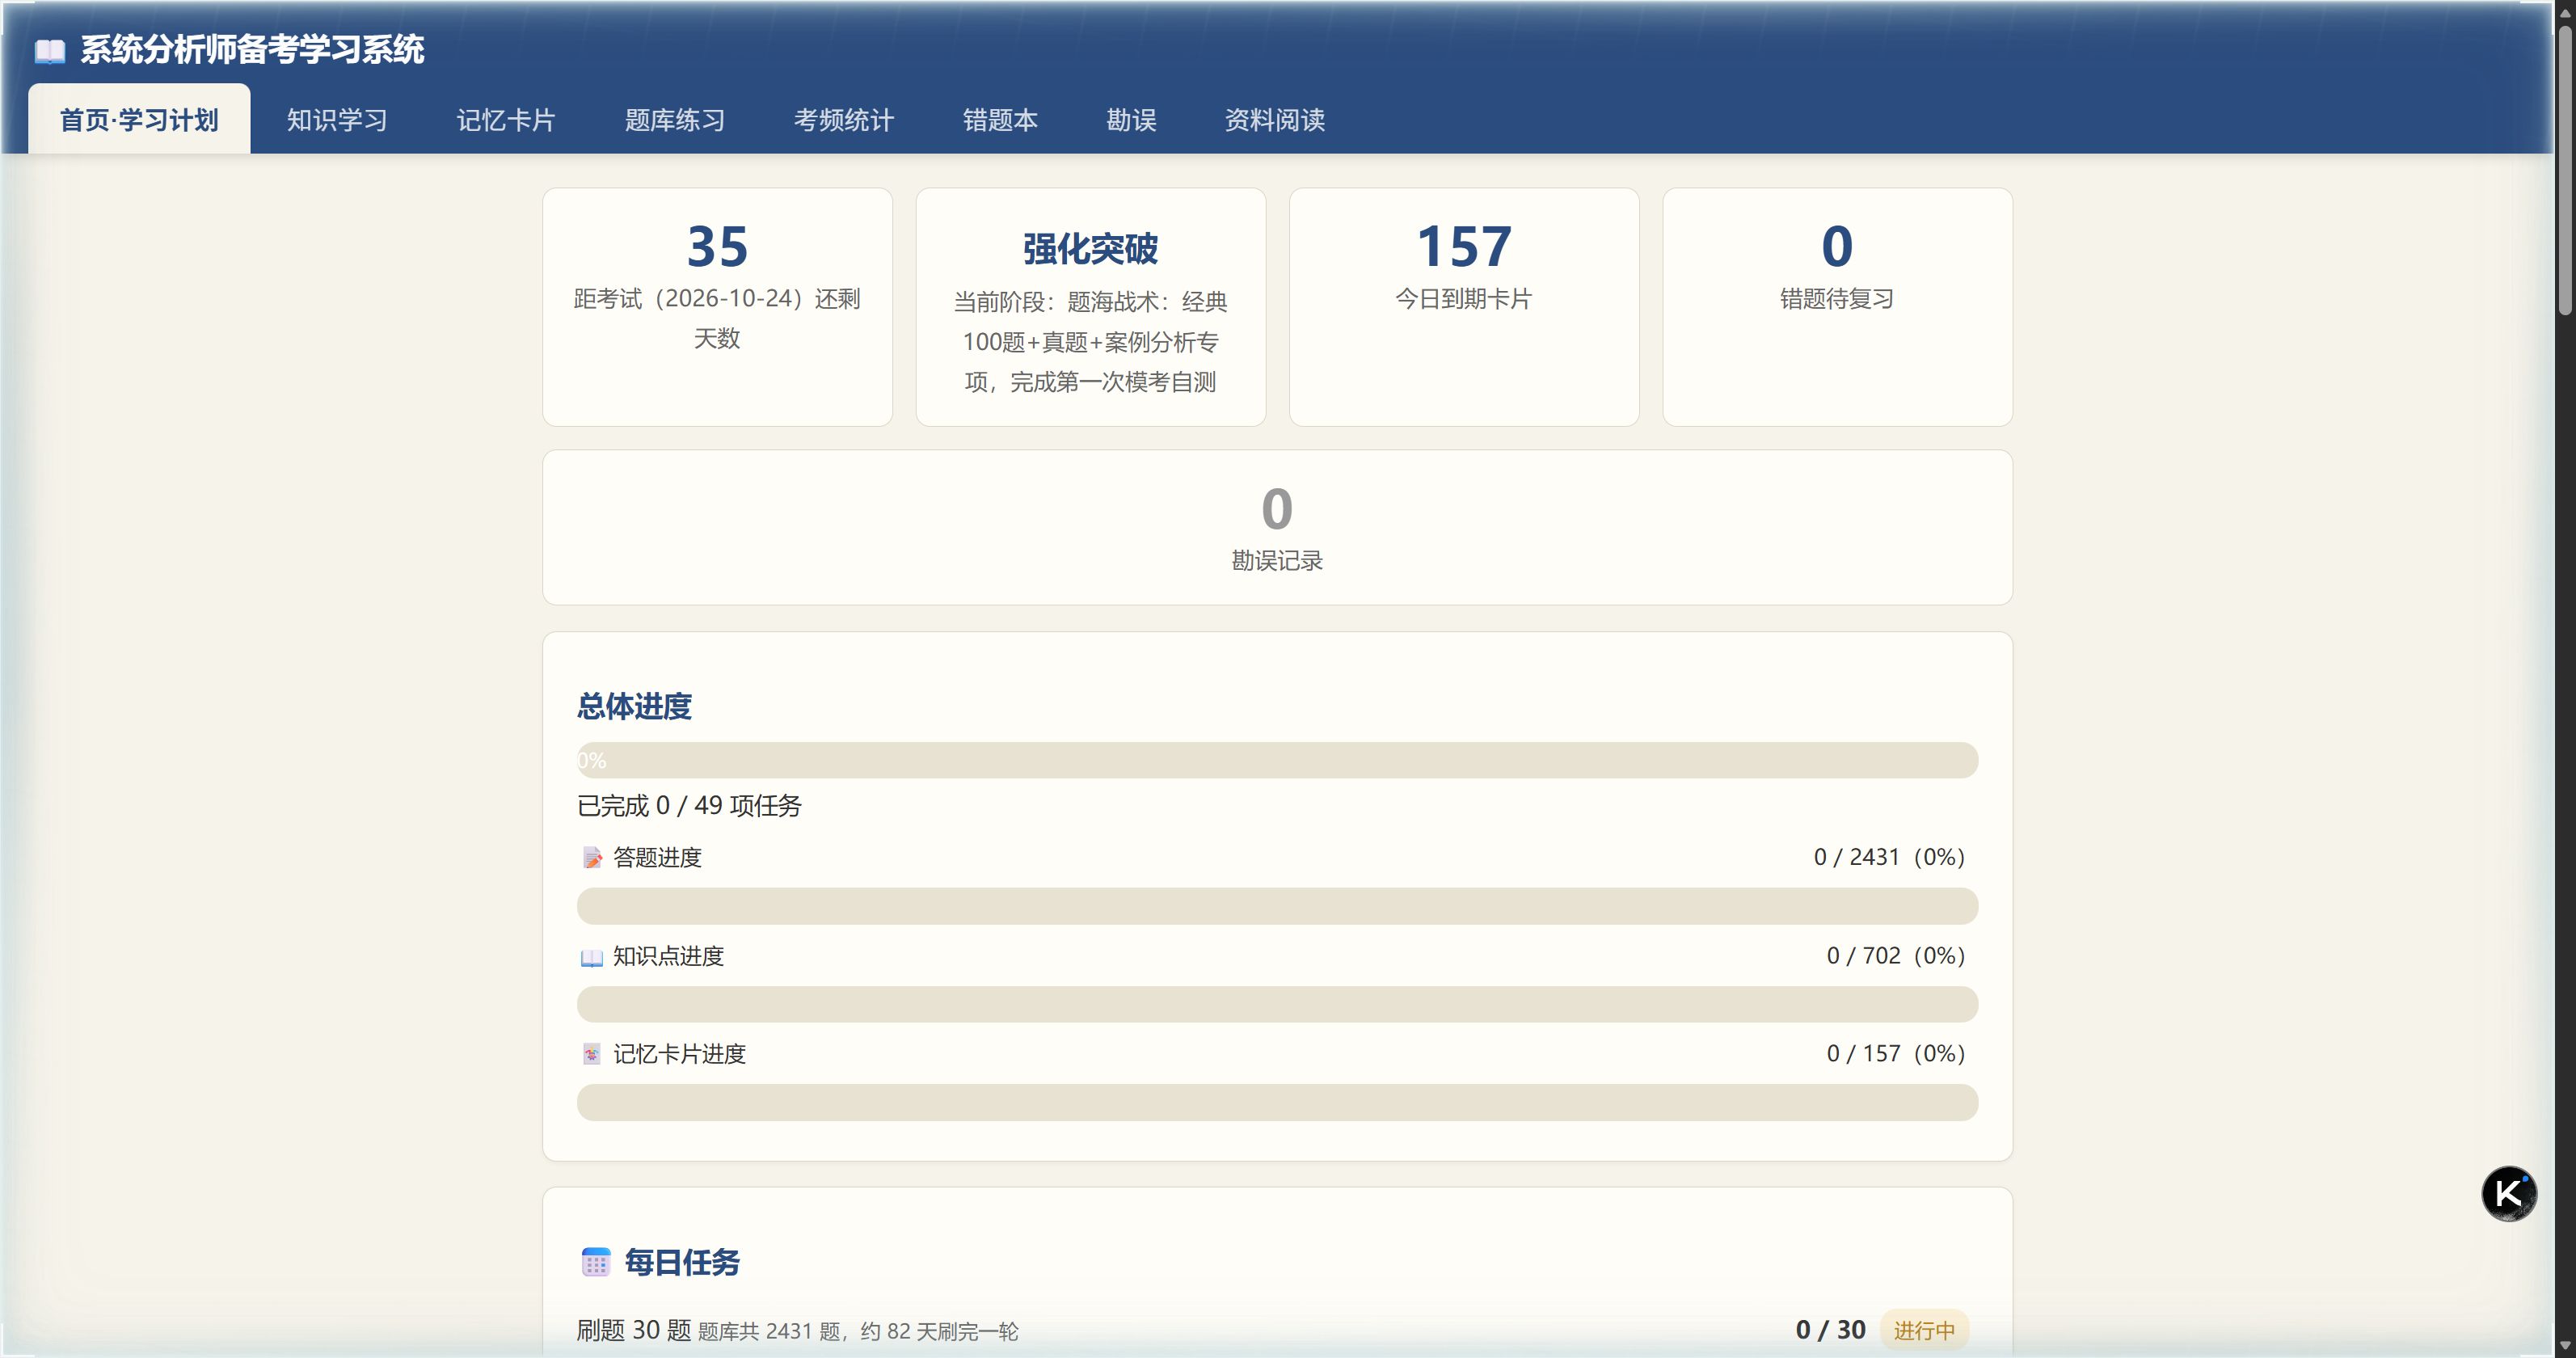Click the 记忆卡片进度 progress bar

tap(1277, 1102)
